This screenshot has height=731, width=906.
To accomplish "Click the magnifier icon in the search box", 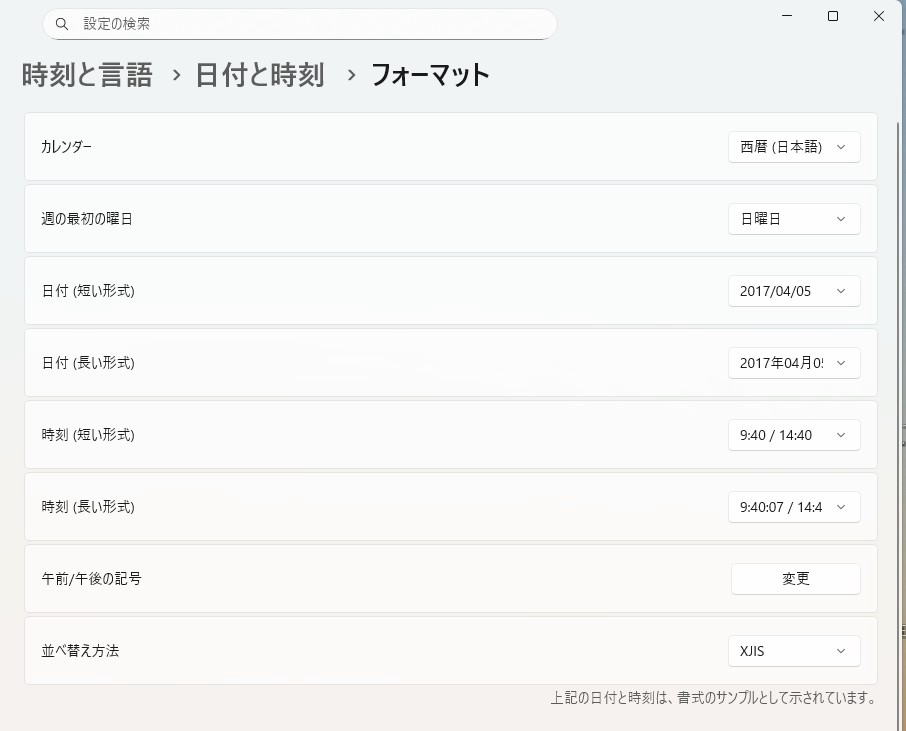I will 62,24.
